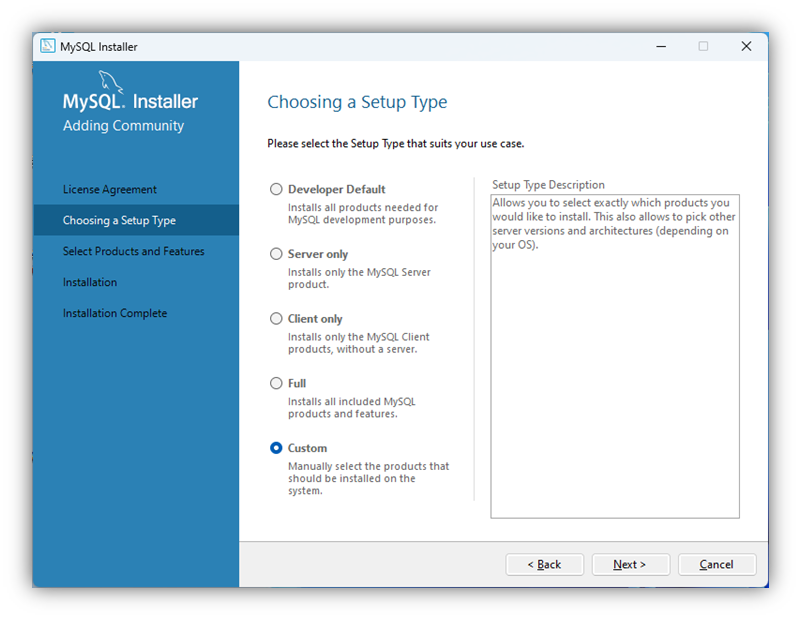The image size is (801, 620).
Task: Select the Custom setup radio button
Action: [x=276, y=448]
